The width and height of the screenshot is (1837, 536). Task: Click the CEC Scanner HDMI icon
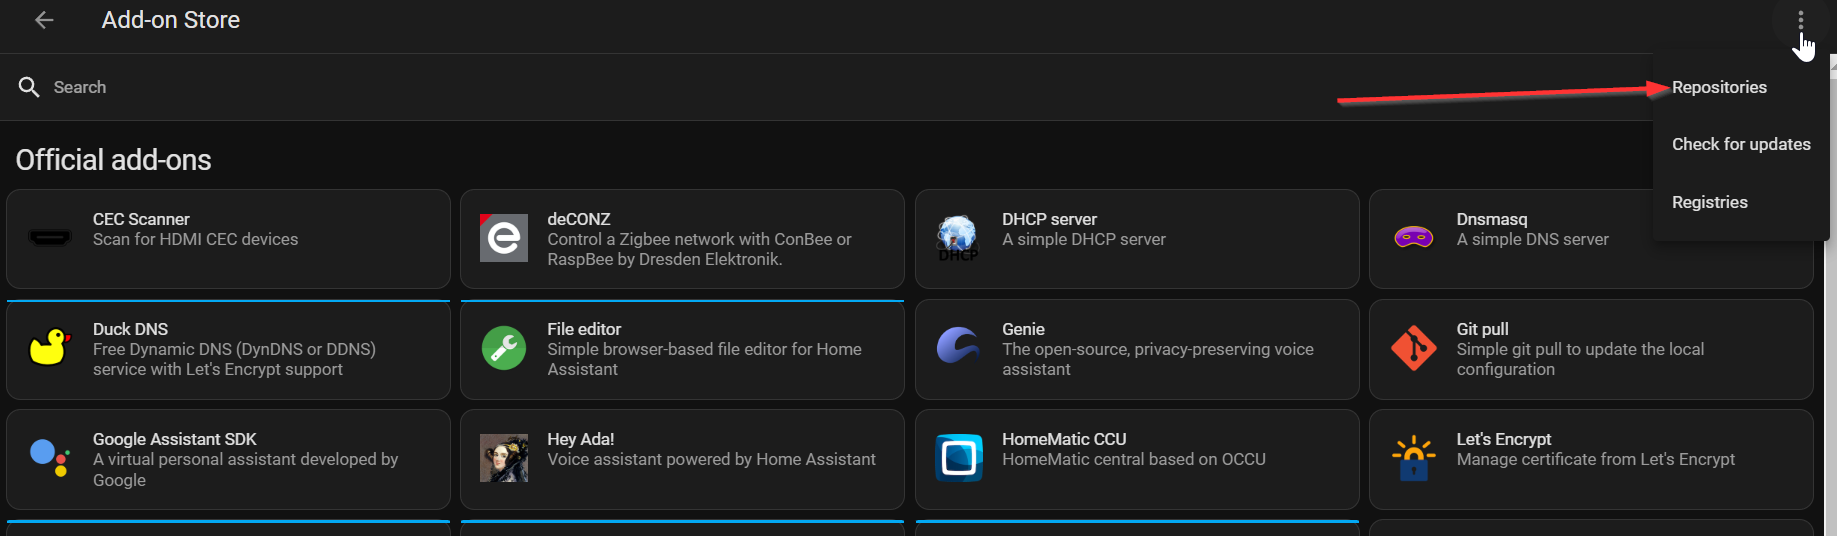click(x=50, y=238)
